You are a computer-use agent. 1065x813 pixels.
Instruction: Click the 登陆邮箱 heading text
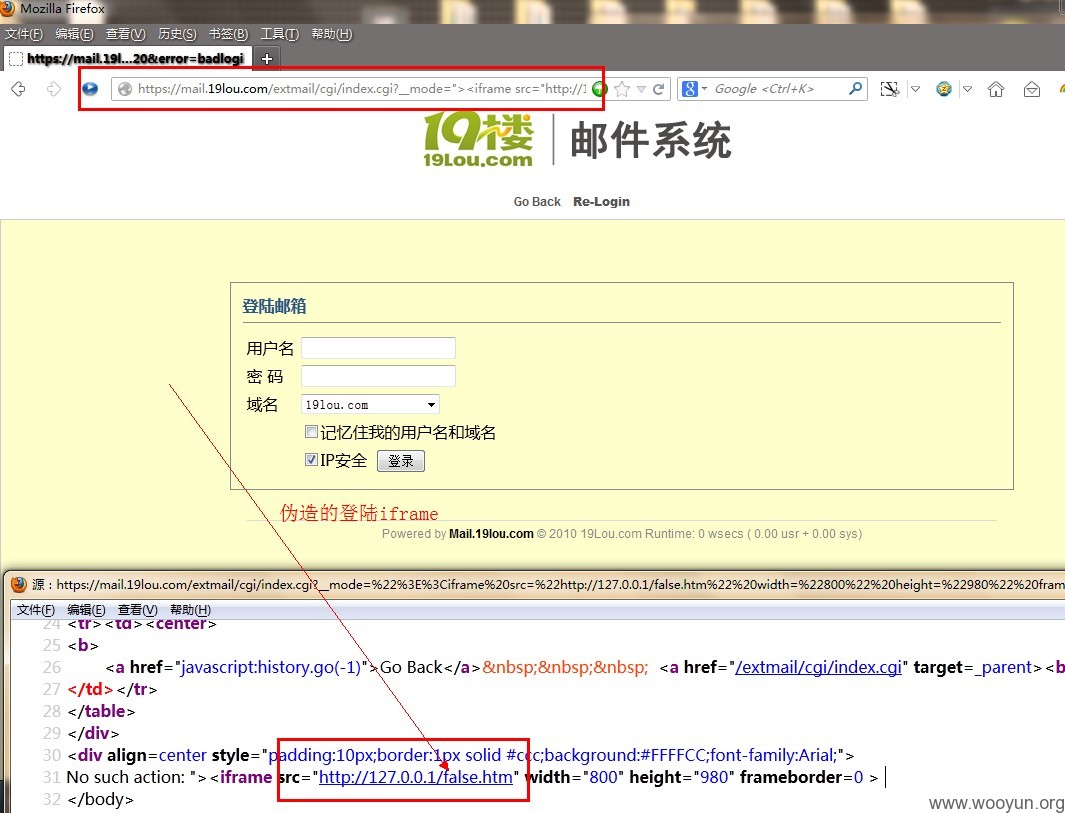(274, 306)
